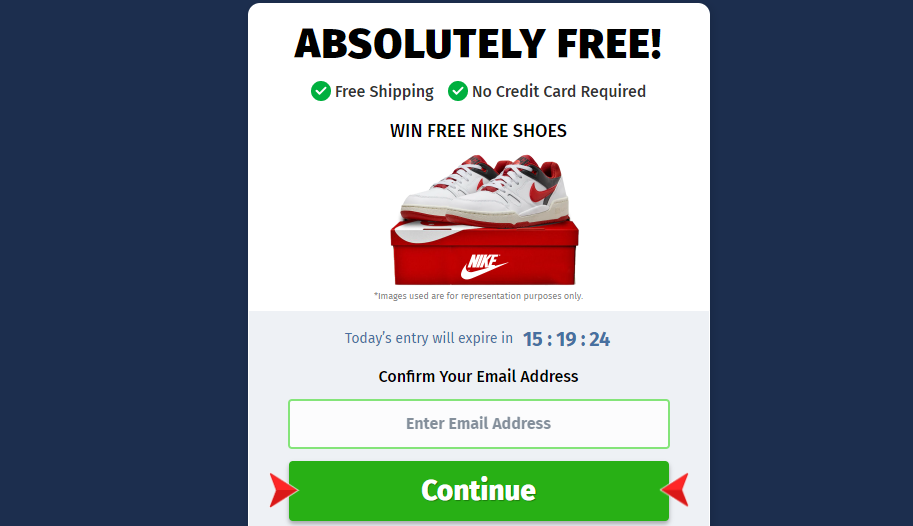Click the green checkmark beside No Credit Card Required
Image resolution: width=913 pixels, height=526 pixels.
click(x=458, y=91)
